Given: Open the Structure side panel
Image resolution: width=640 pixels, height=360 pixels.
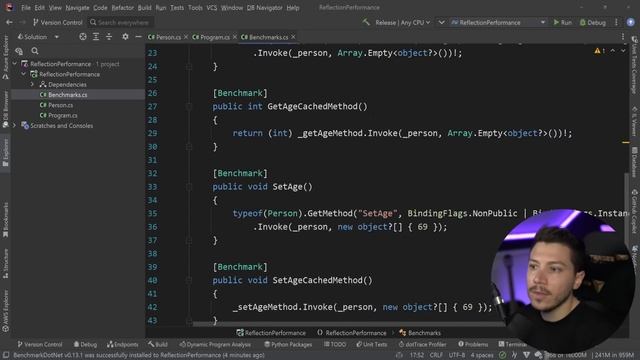Looking at the screenshot, I should click(x=5, y=263).
